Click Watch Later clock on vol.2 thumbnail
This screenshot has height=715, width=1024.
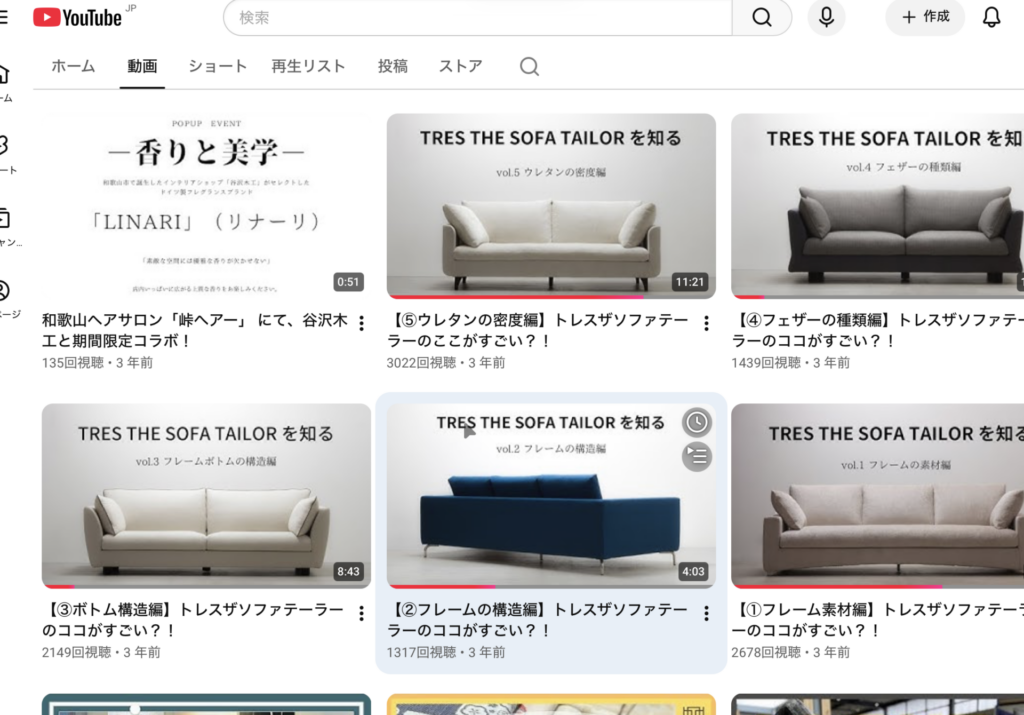pos(697,422)
